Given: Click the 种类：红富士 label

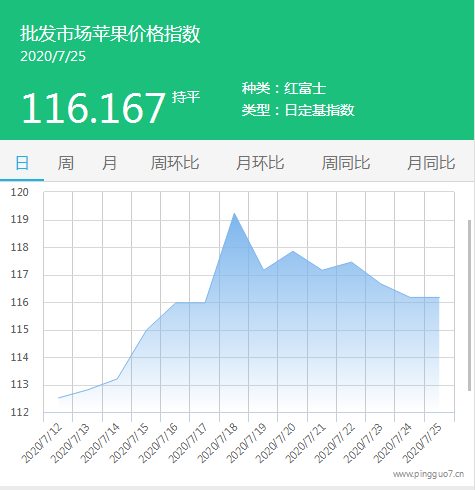Looking at the screenshot, I should click(x=284, y=88).
